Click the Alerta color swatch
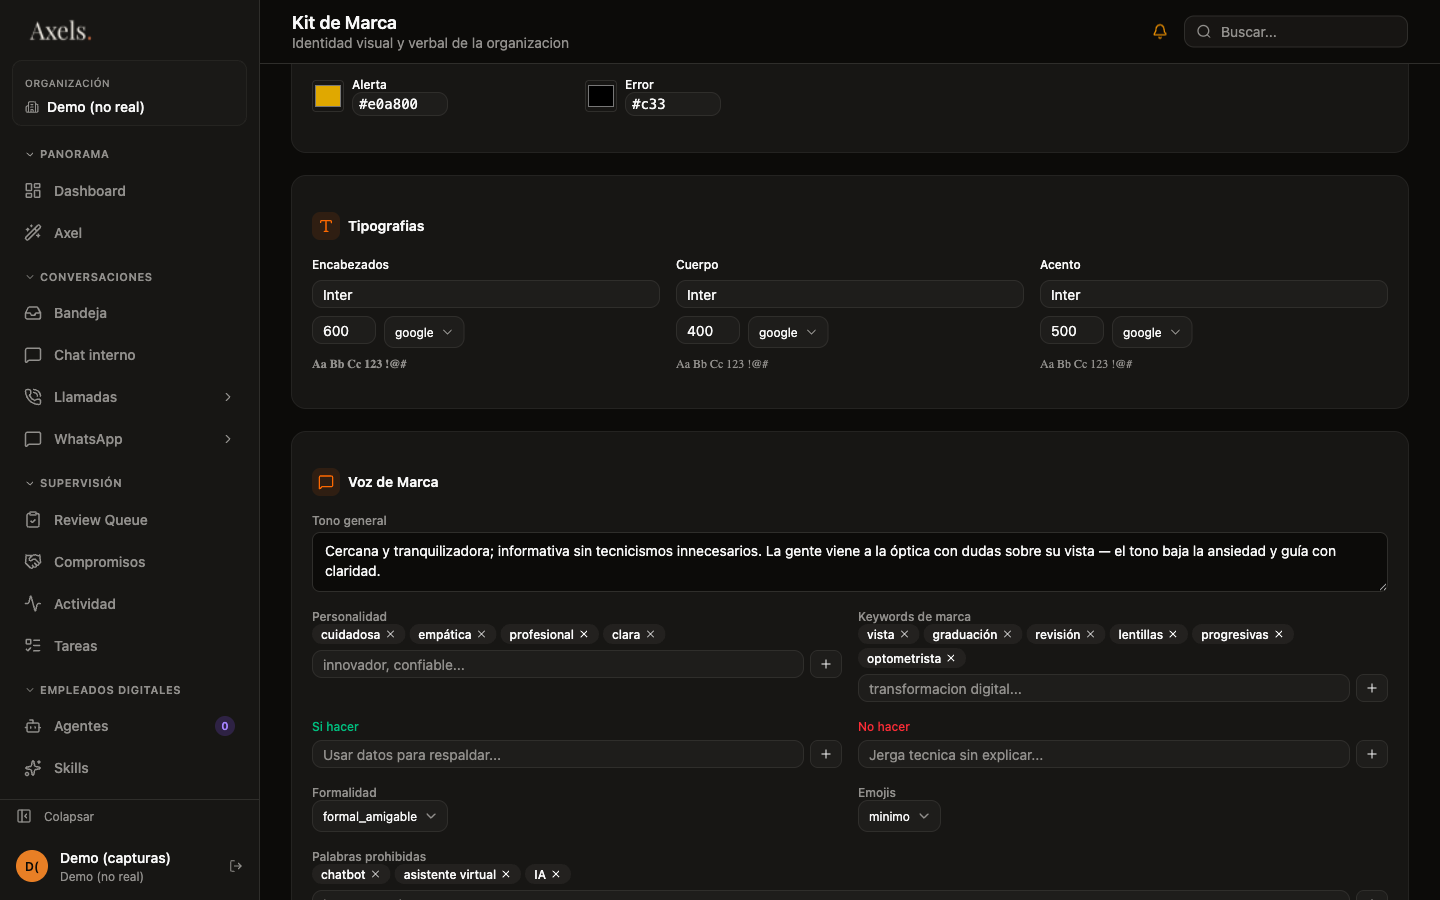The width and height of the screenshot is (1440, 900). pyautogui.click(x=328, y=96)
